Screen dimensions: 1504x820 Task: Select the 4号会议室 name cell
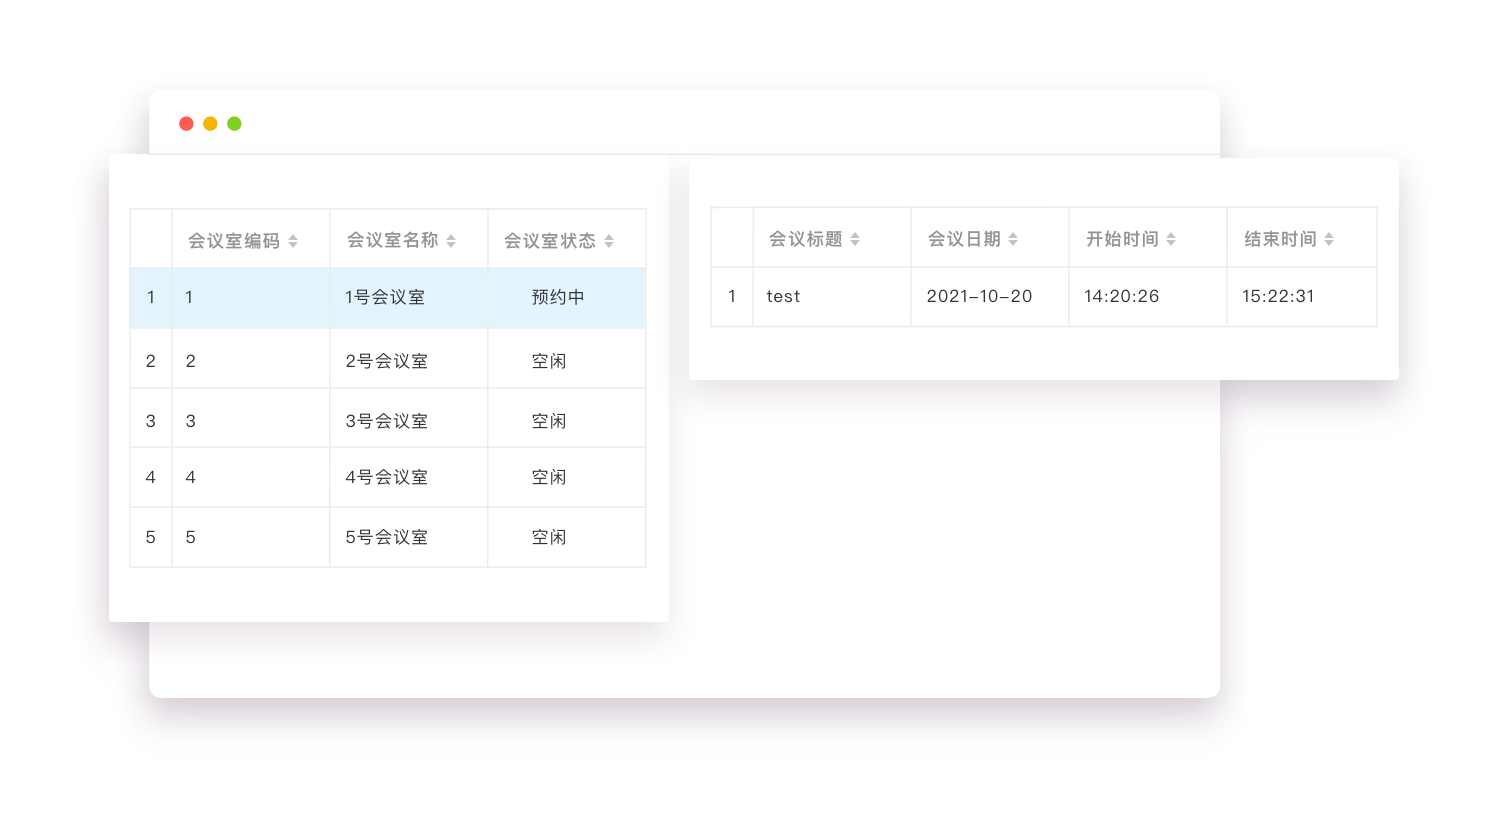click(409, 478)
